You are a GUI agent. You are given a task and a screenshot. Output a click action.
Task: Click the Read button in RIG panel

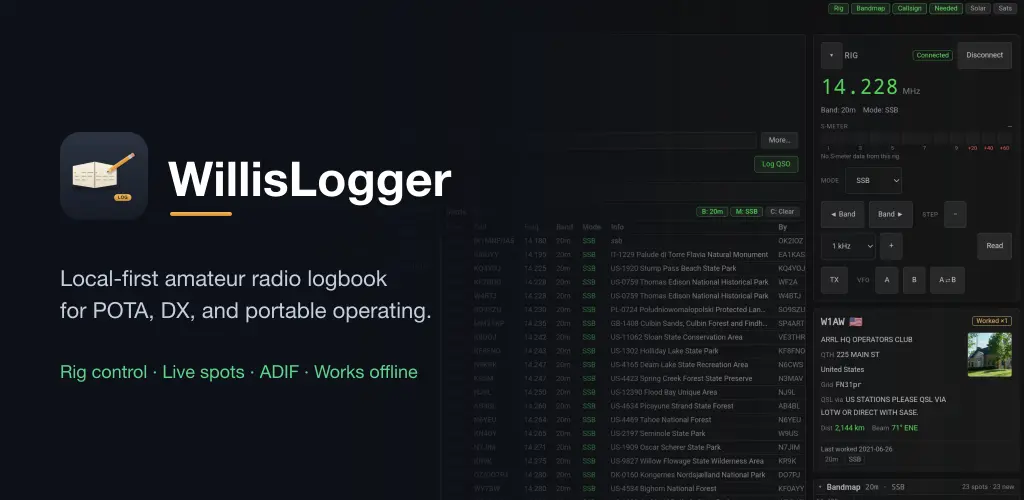tap(995, 246)
